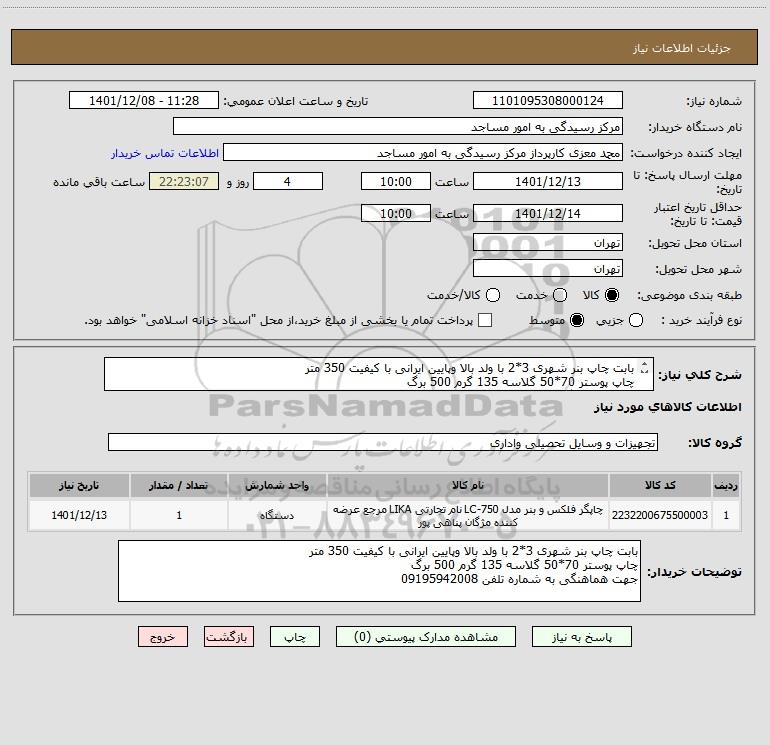Click the نام کالا column header
Image resolution: width=770 pixels, height=745 pixels.
[x=468, y=485]
